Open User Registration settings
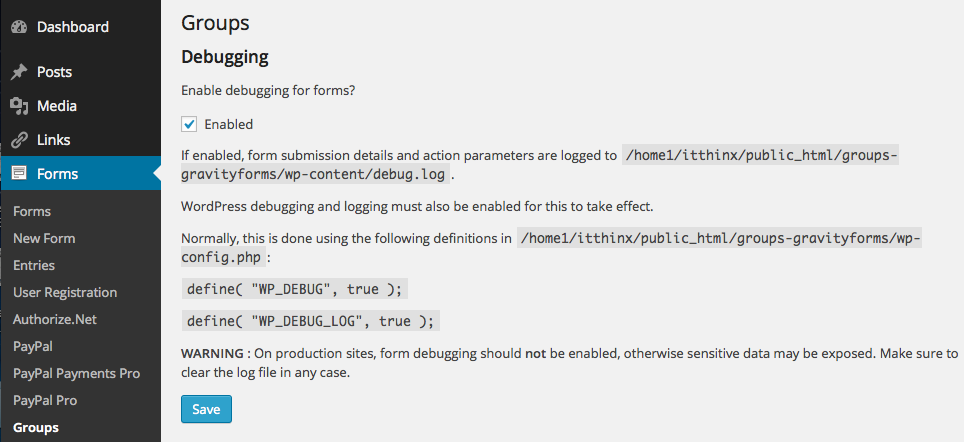This screenshot has width=964, height=442. pos(65,293)
